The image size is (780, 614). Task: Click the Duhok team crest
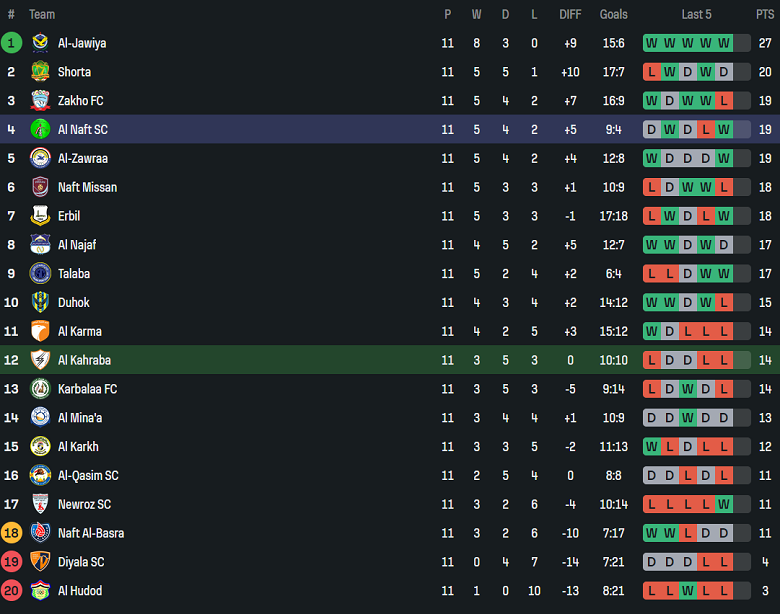[40, 302]
